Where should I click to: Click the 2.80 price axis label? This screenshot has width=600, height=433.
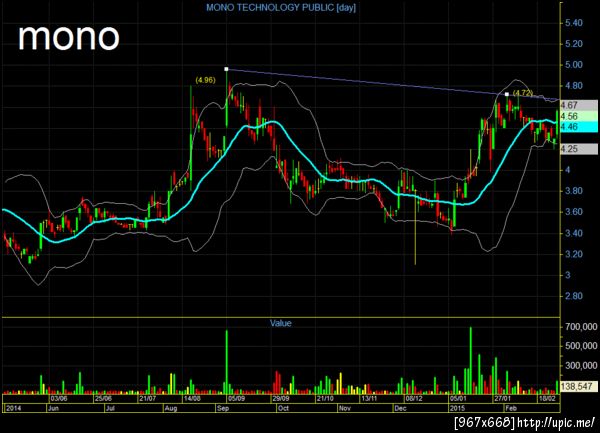574,296
